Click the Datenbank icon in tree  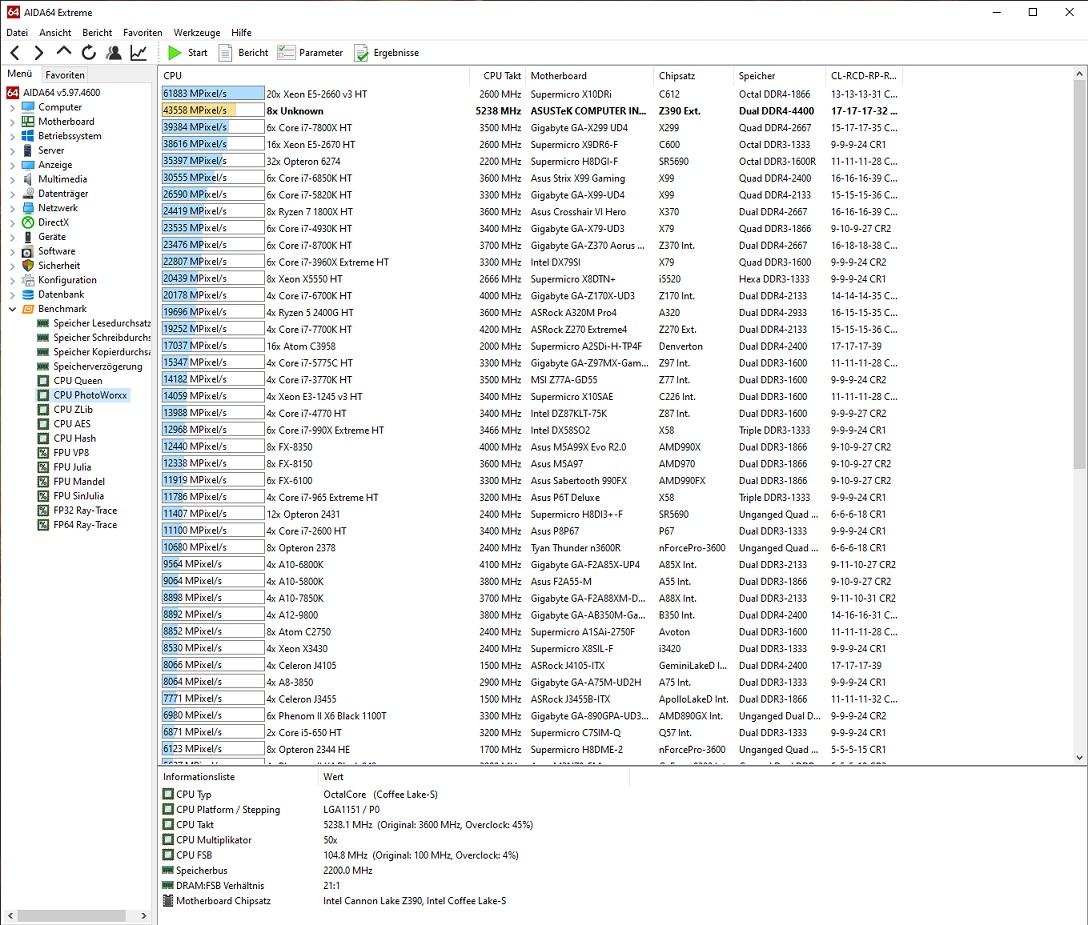click(x=28, y=294)
